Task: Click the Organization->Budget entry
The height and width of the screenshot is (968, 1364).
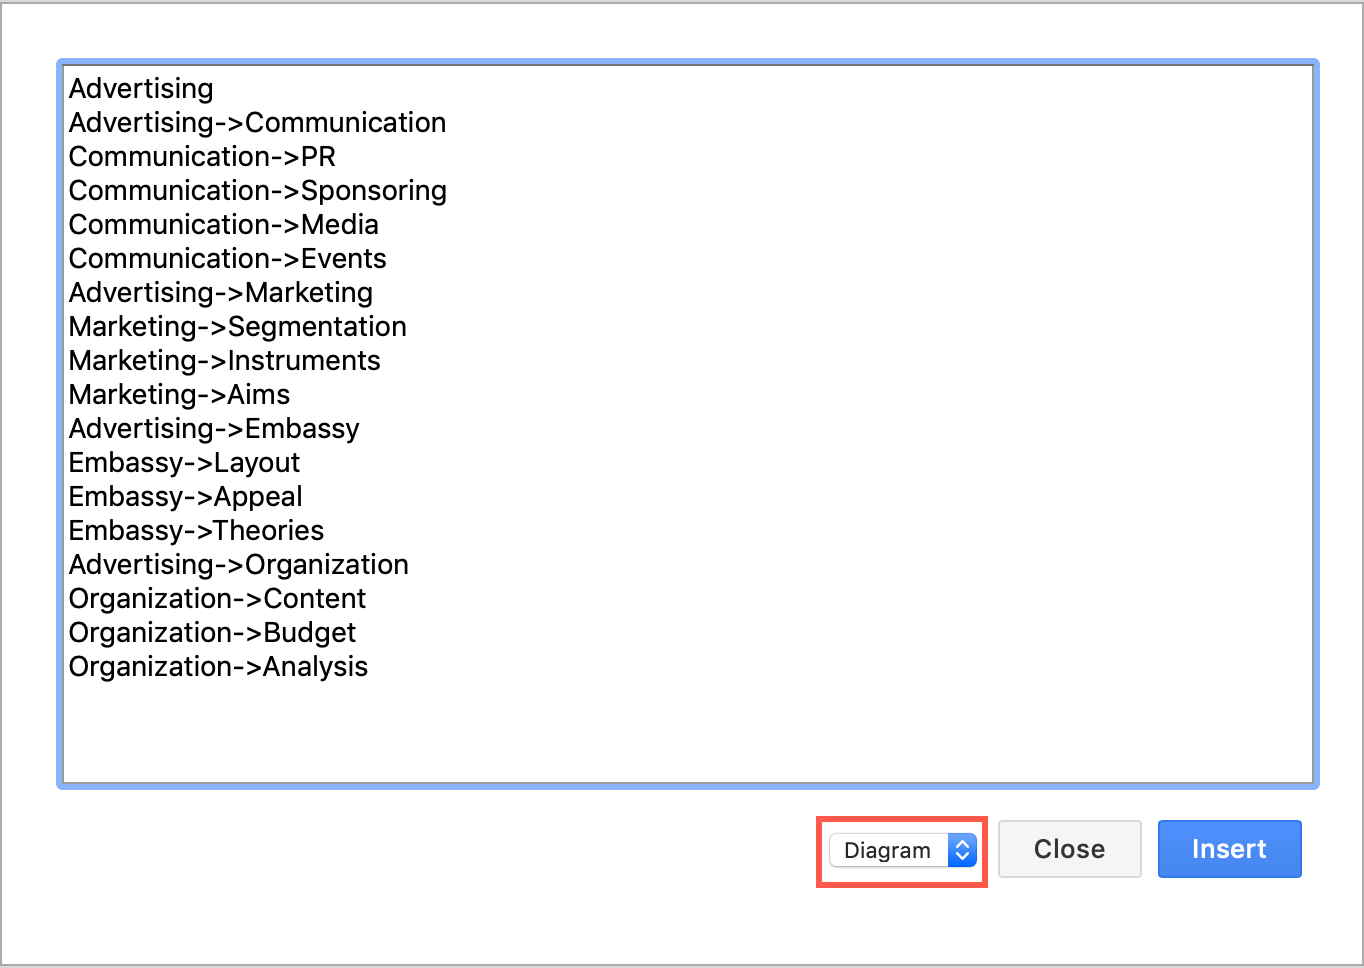Action: [212, 633]
